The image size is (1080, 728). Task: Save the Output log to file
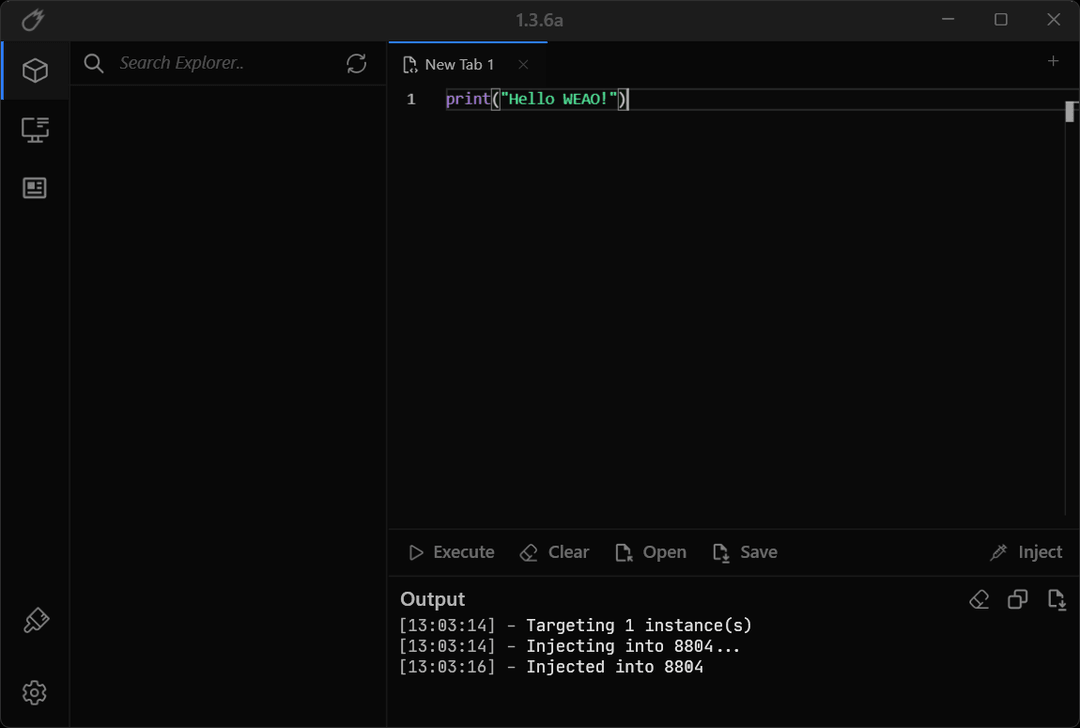tap(1057, 599)
